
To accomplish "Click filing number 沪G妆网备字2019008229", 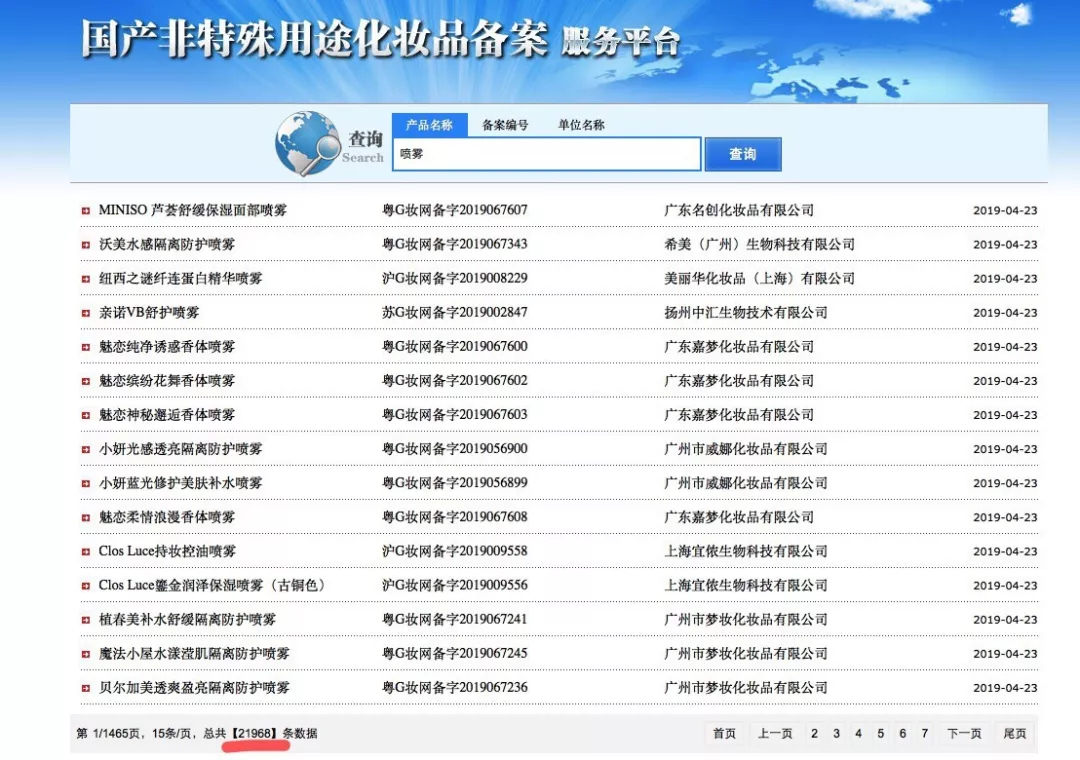I will pyautogui.click(x=455, y=278).
